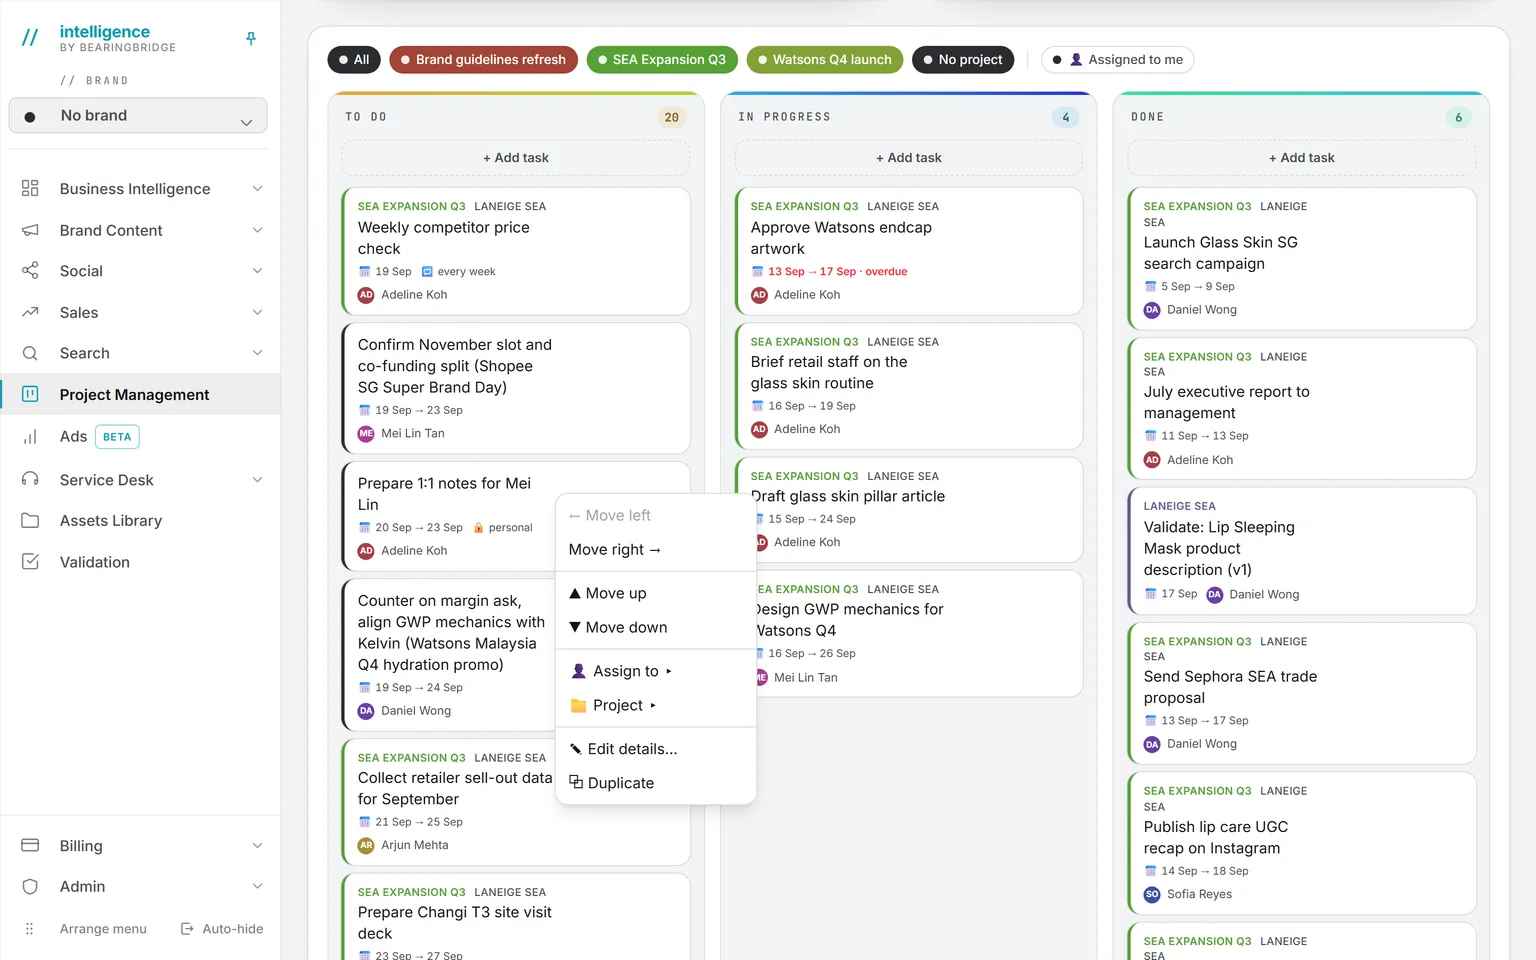The image size is (1536, 960).
Task: Choose Move right from context menu
Action: pos(656,549)
